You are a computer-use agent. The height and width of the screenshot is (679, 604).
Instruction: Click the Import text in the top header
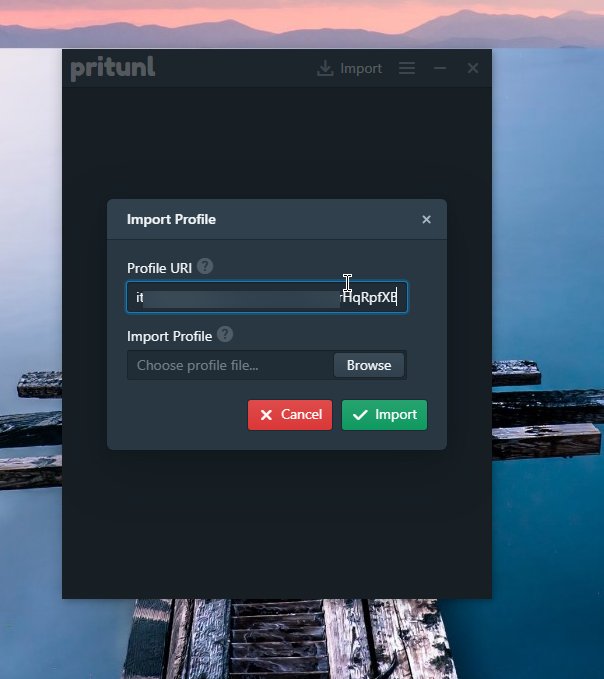click(x=361, y=69)
